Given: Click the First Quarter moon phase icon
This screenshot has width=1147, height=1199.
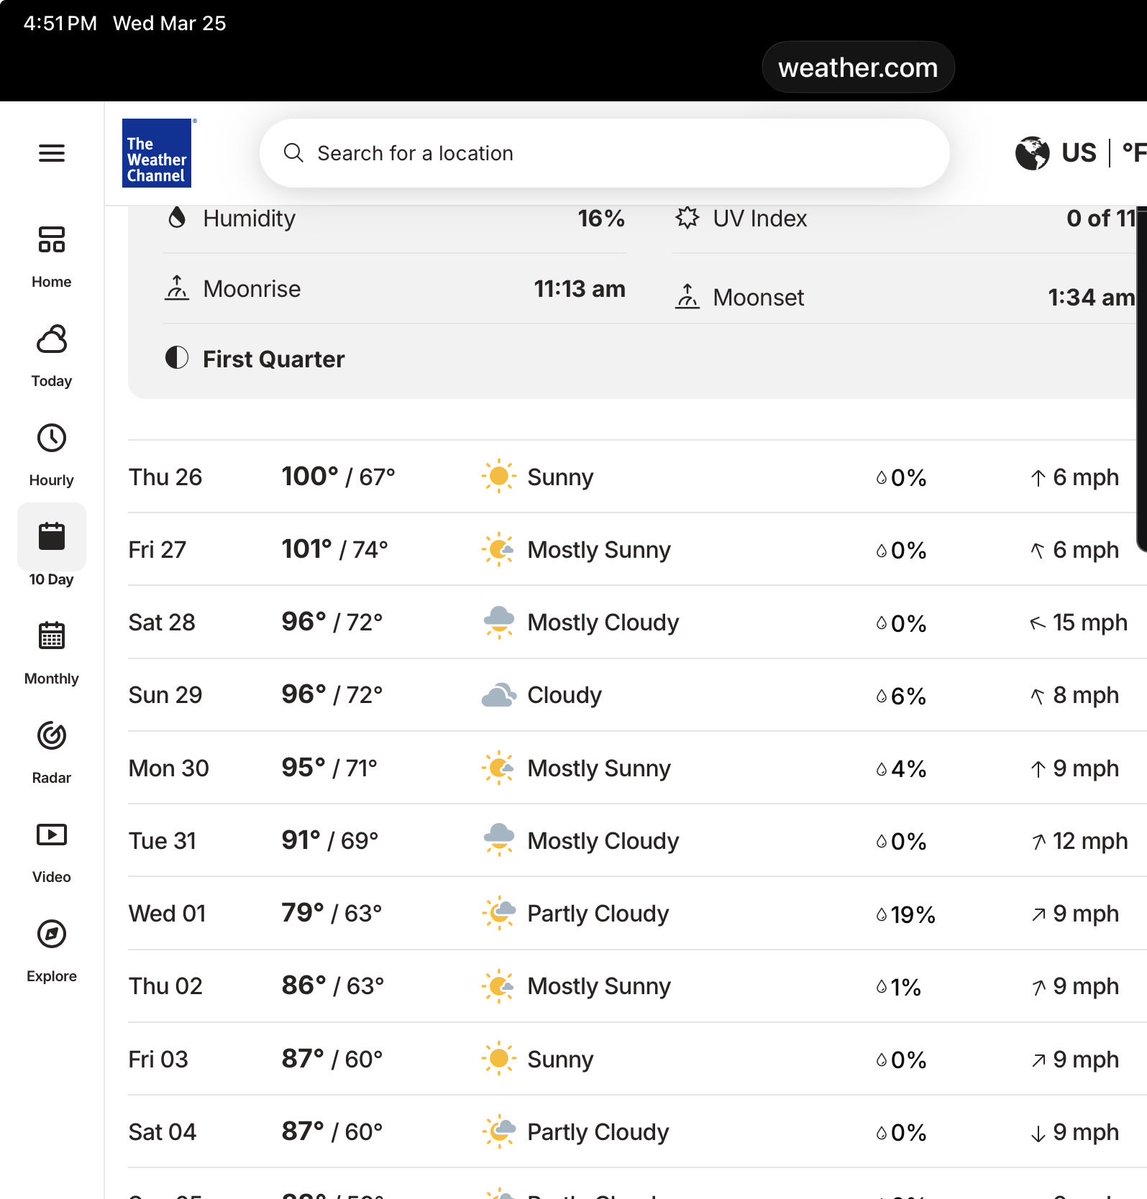Looking at the screenshot, I should click(x=177, y=358).
